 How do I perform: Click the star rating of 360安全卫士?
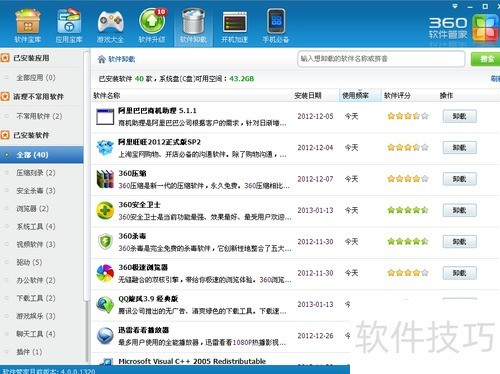click(x=408, y=210)
